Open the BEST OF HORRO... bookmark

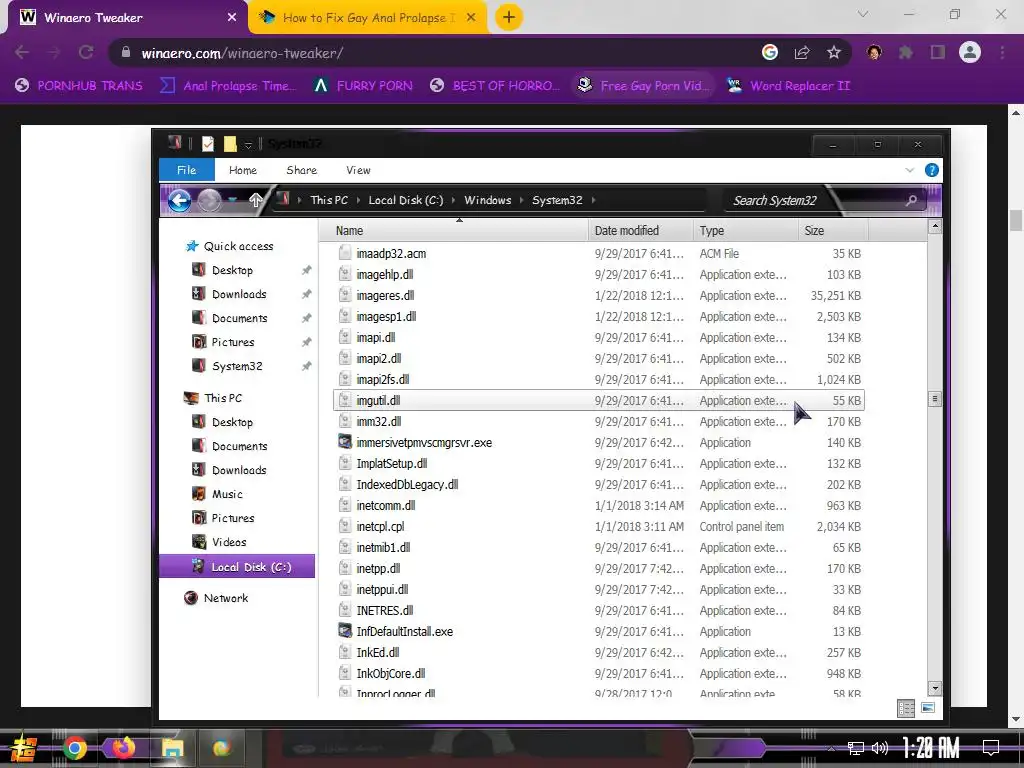tap(495, 86)
